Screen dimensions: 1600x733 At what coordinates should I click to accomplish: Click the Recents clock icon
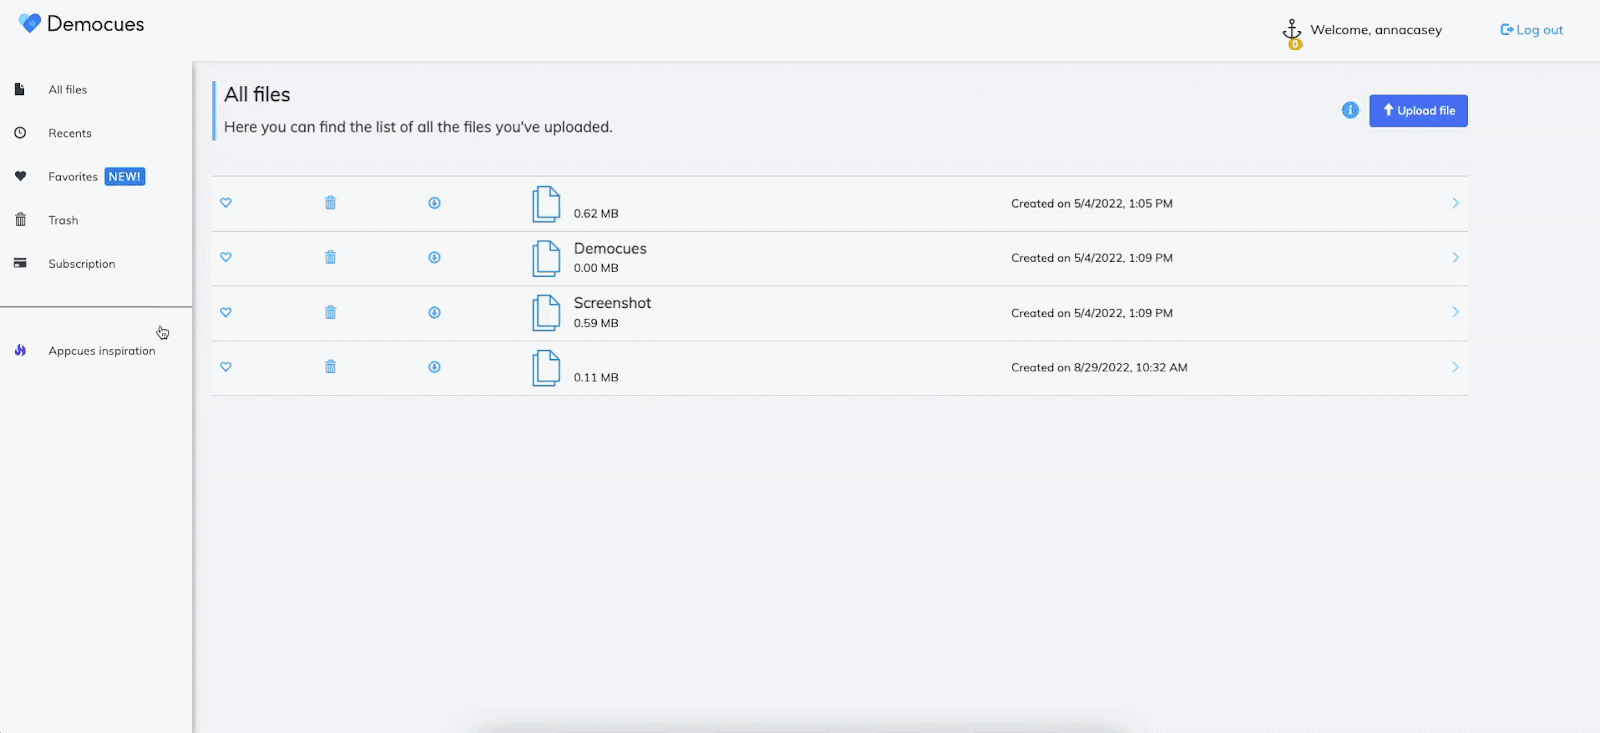[x=20, y=132]
